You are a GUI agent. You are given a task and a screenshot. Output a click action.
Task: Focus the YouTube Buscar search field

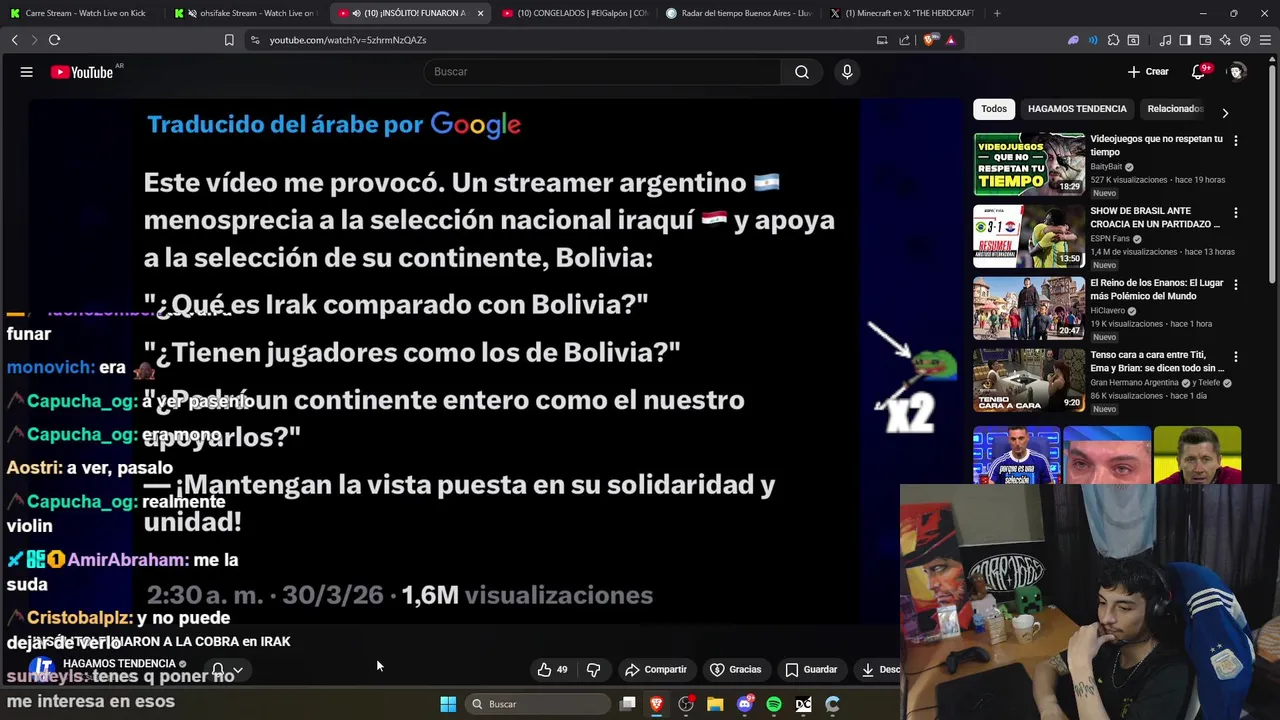pyautogui.click(x=603, y=72)
